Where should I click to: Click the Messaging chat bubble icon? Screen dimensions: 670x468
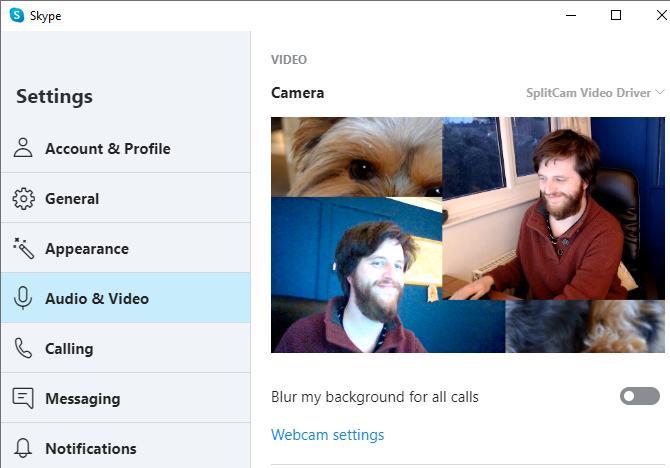pyautogui.click(x=23, y=398)
